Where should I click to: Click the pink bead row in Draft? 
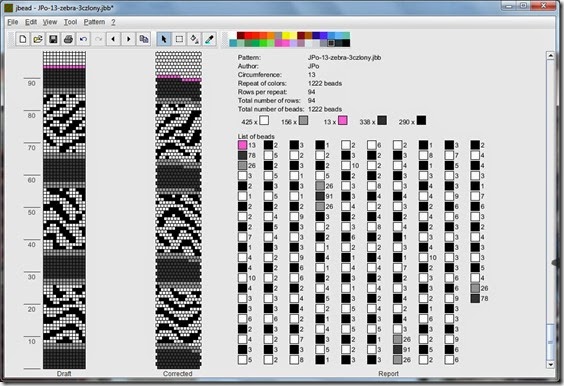click(64, 67)
